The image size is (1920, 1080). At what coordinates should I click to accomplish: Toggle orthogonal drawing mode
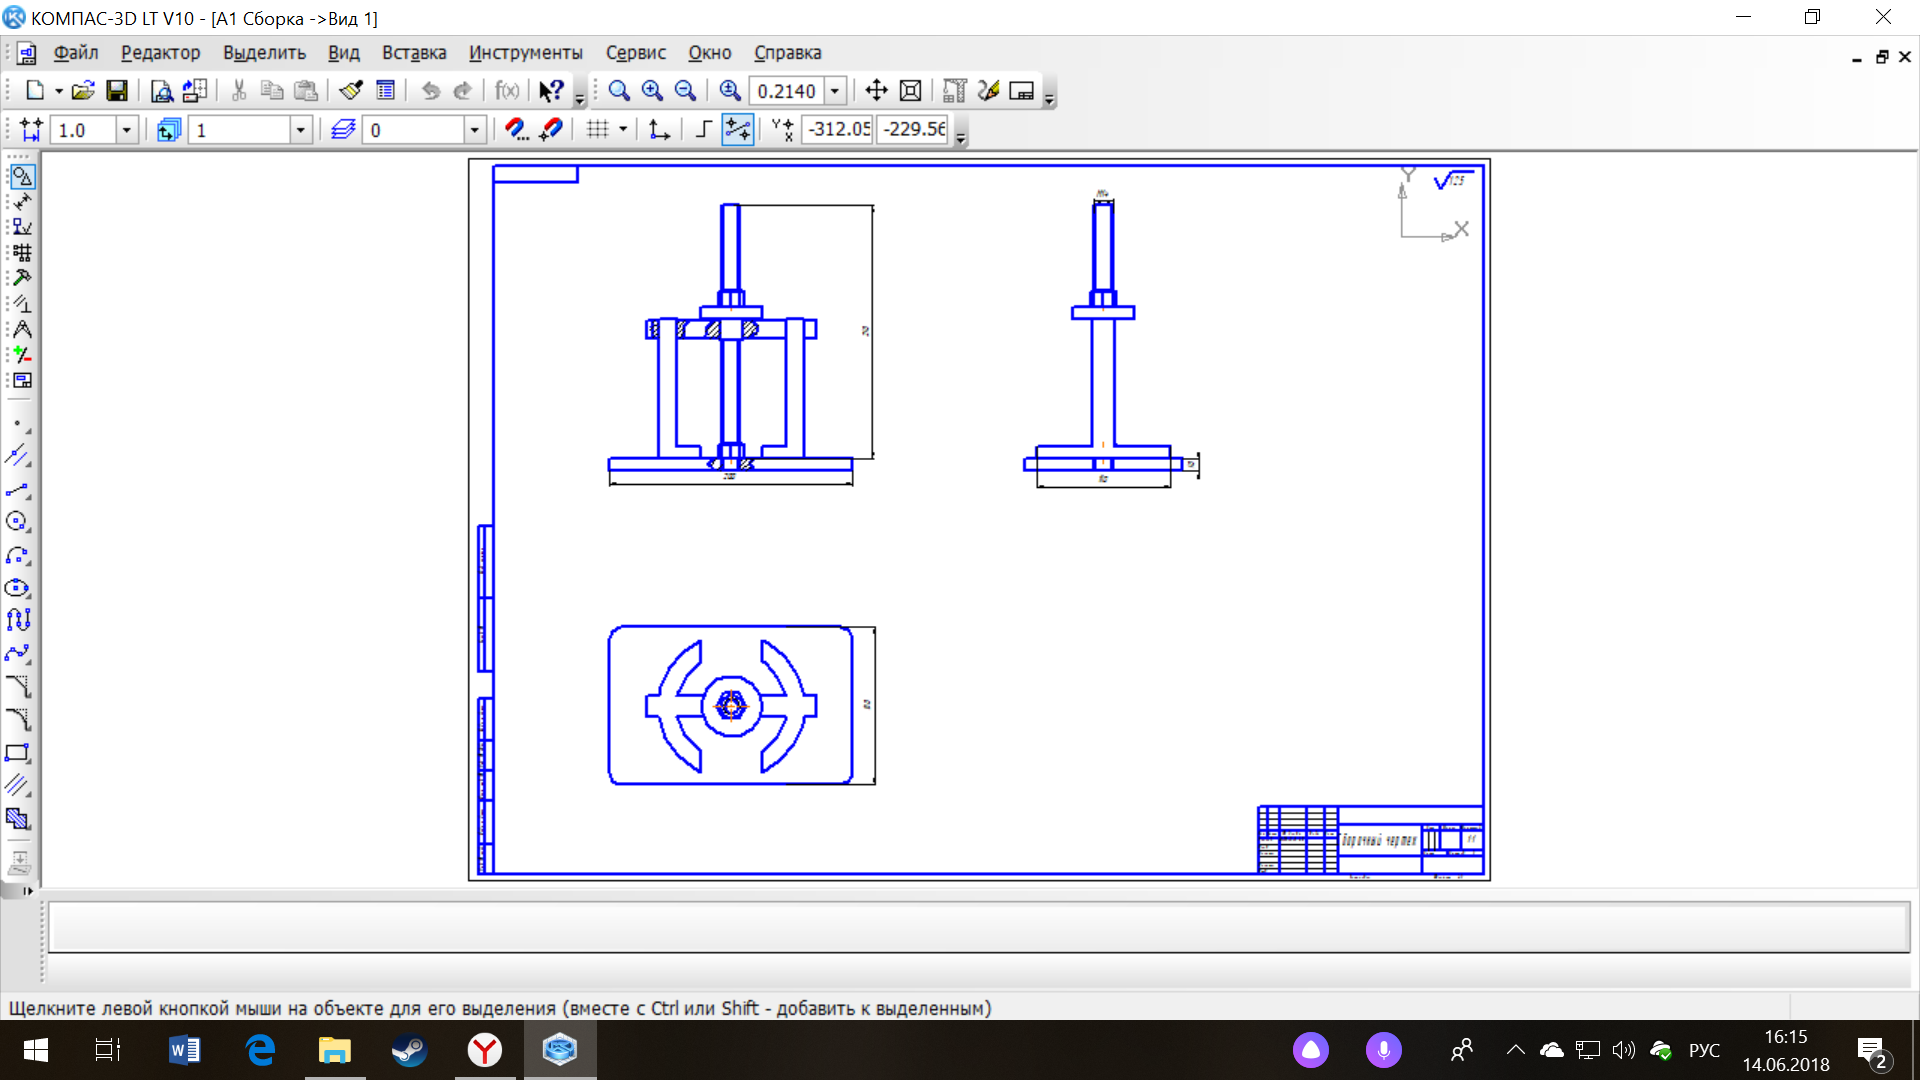click(703, 129)
